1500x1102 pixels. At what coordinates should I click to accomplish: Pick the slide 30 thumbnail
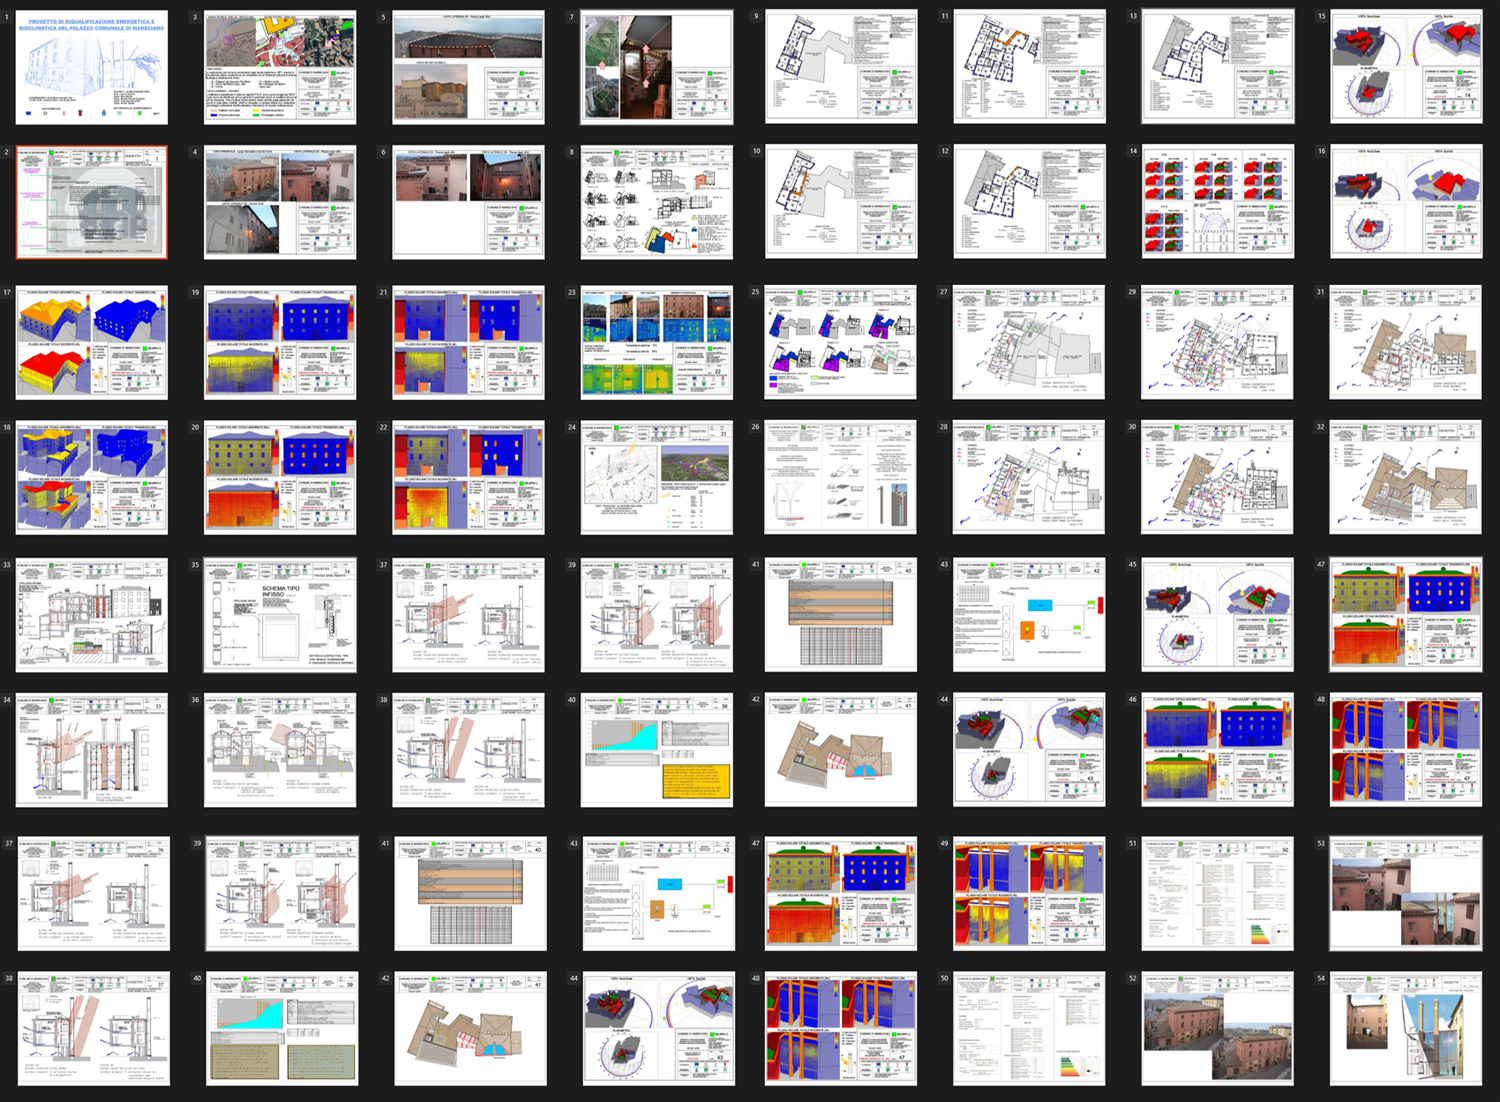[x=1218, y=477]
